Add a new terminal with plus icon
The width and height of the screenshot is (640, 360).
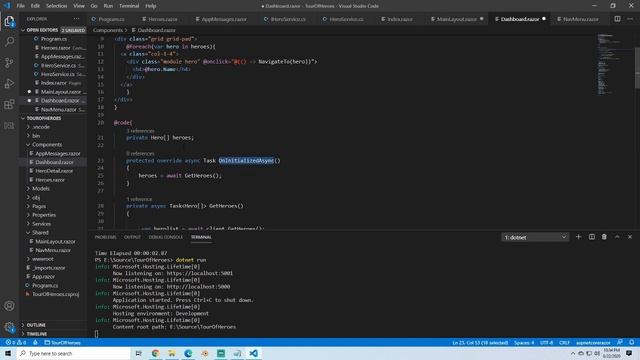578,237
